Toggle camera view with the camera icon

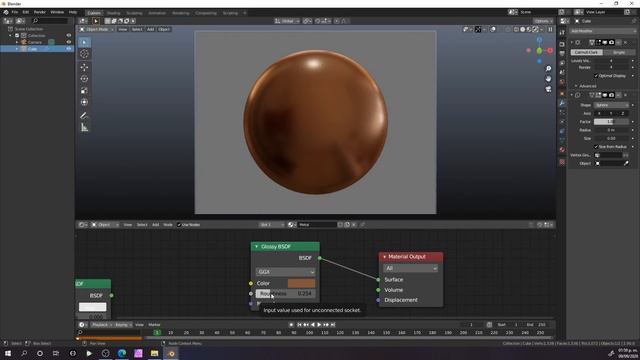pyautogui.click(x=549, y=89)
